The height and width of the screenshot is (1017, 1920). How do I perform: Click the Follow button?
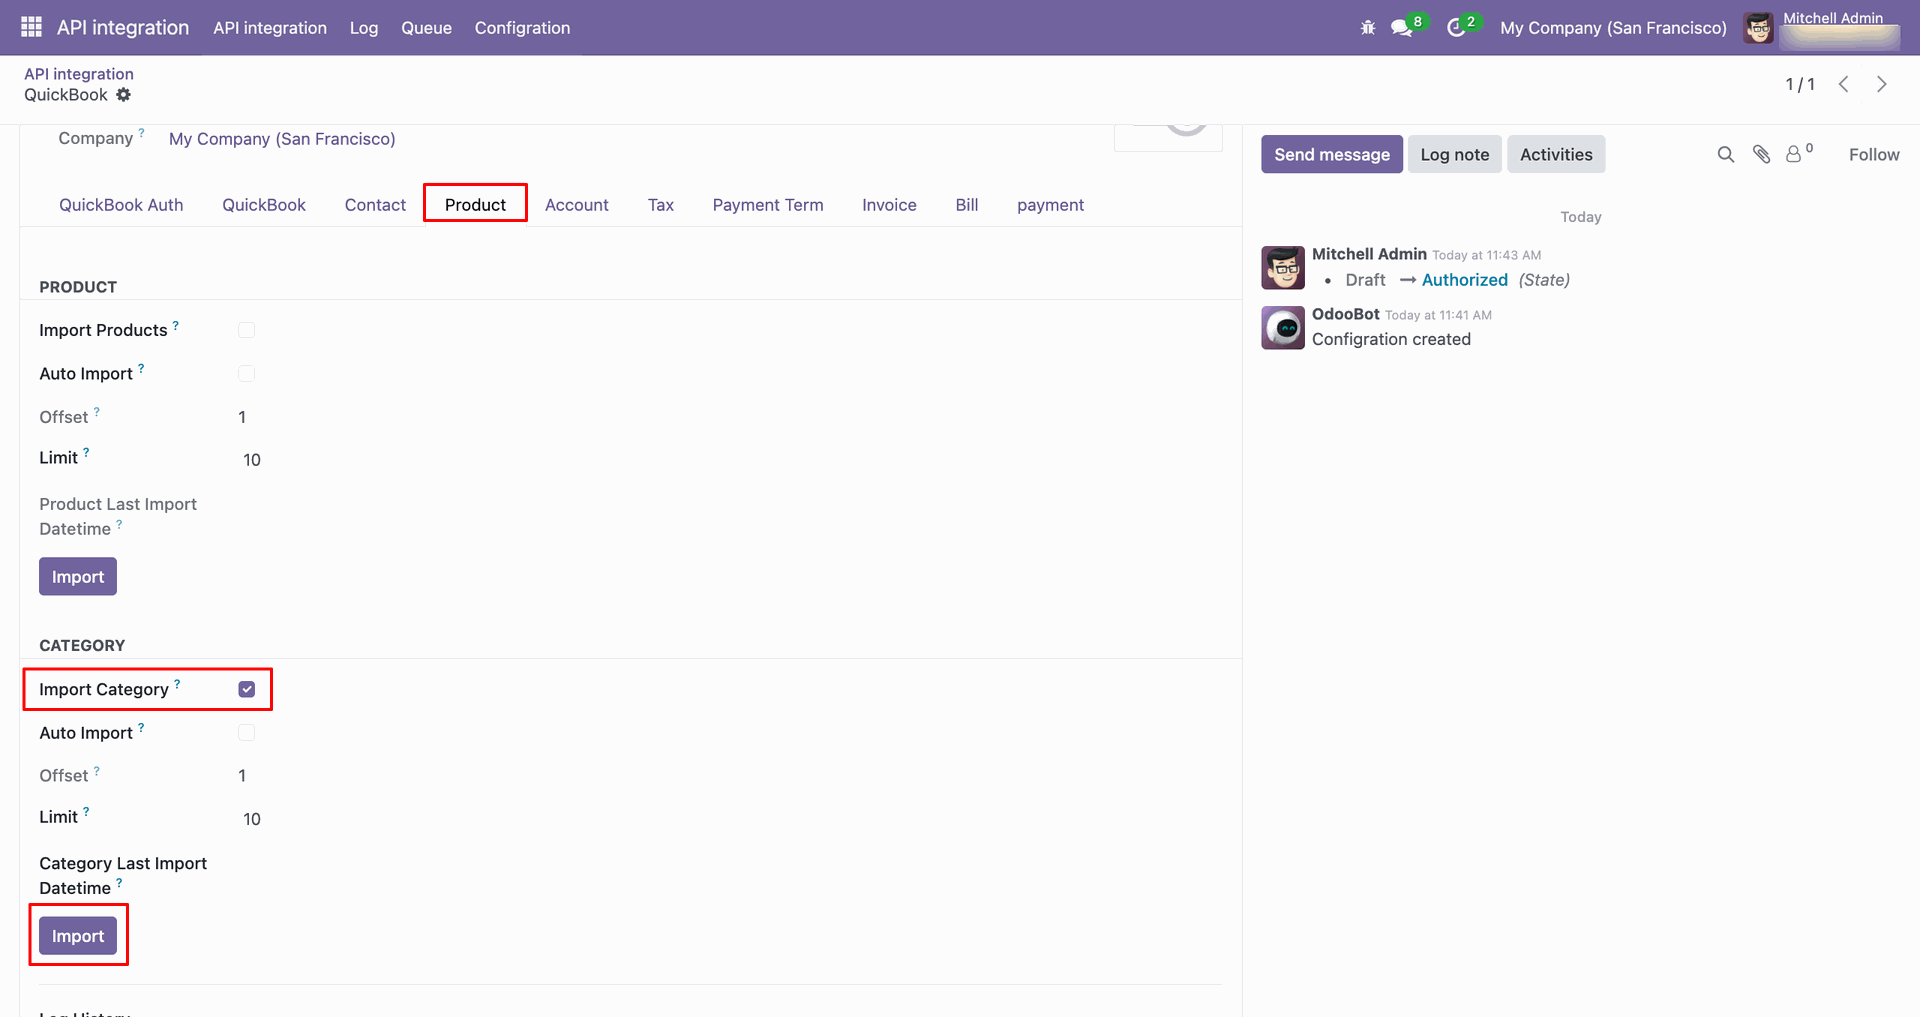coord(1874,154)
